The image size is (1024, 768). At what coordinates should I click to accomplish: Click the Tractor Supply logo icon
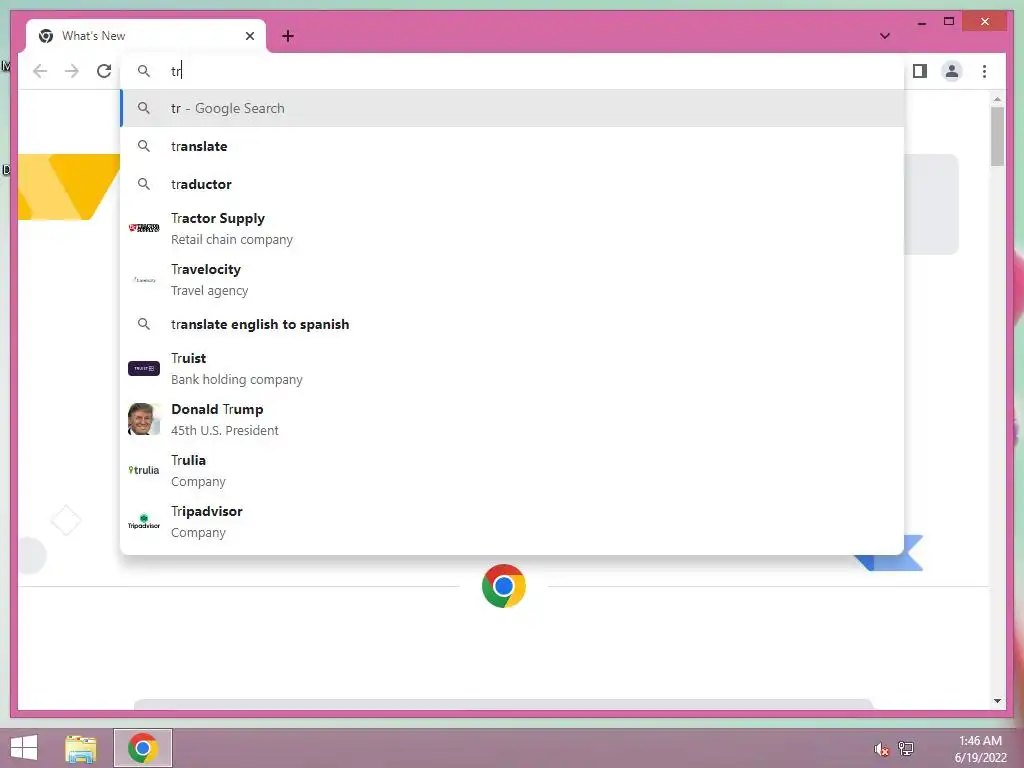coord(144,228)
